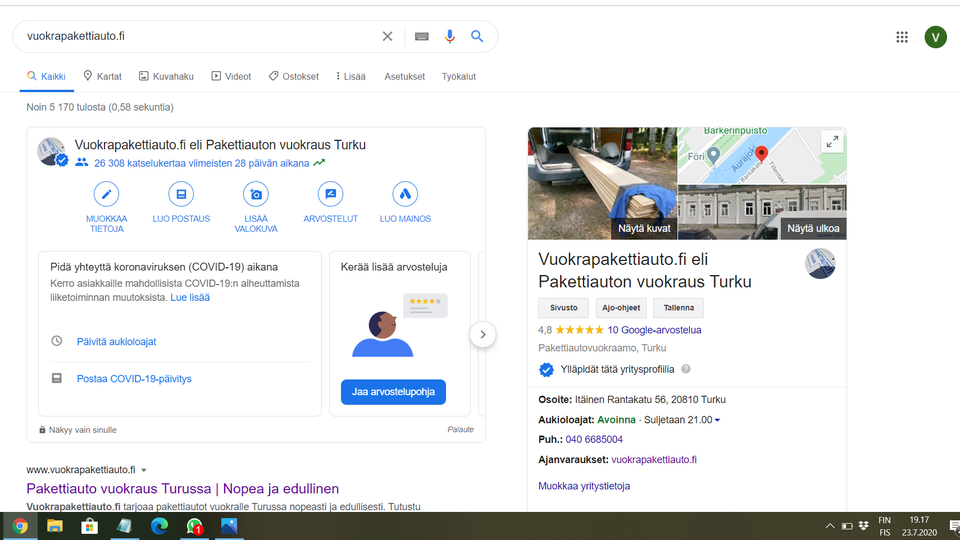Click the Sivusto button
This screenshot has height=540, width=960.
click(563, 308)
